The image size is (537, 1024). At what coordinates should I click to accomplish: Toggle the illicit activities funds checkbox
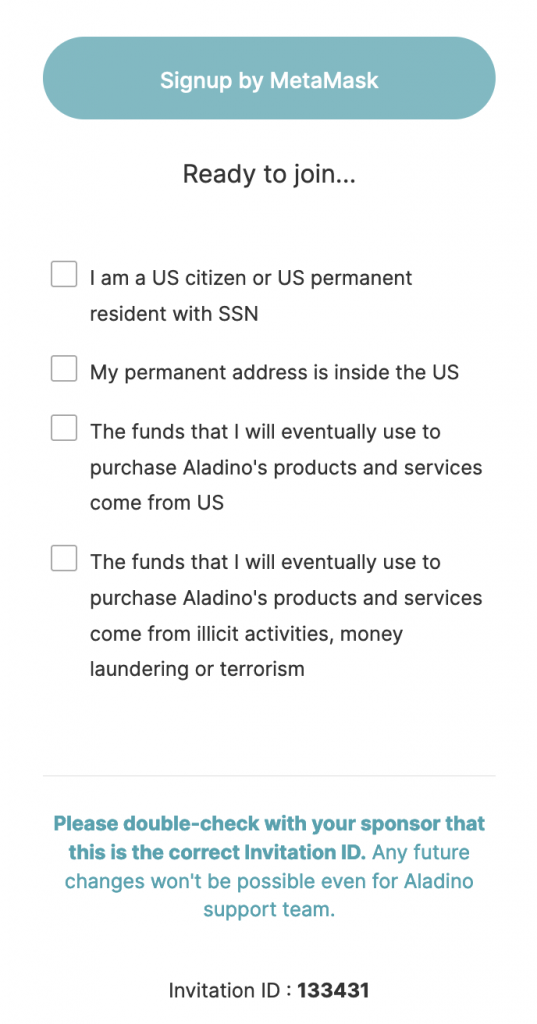pos(64,558)
